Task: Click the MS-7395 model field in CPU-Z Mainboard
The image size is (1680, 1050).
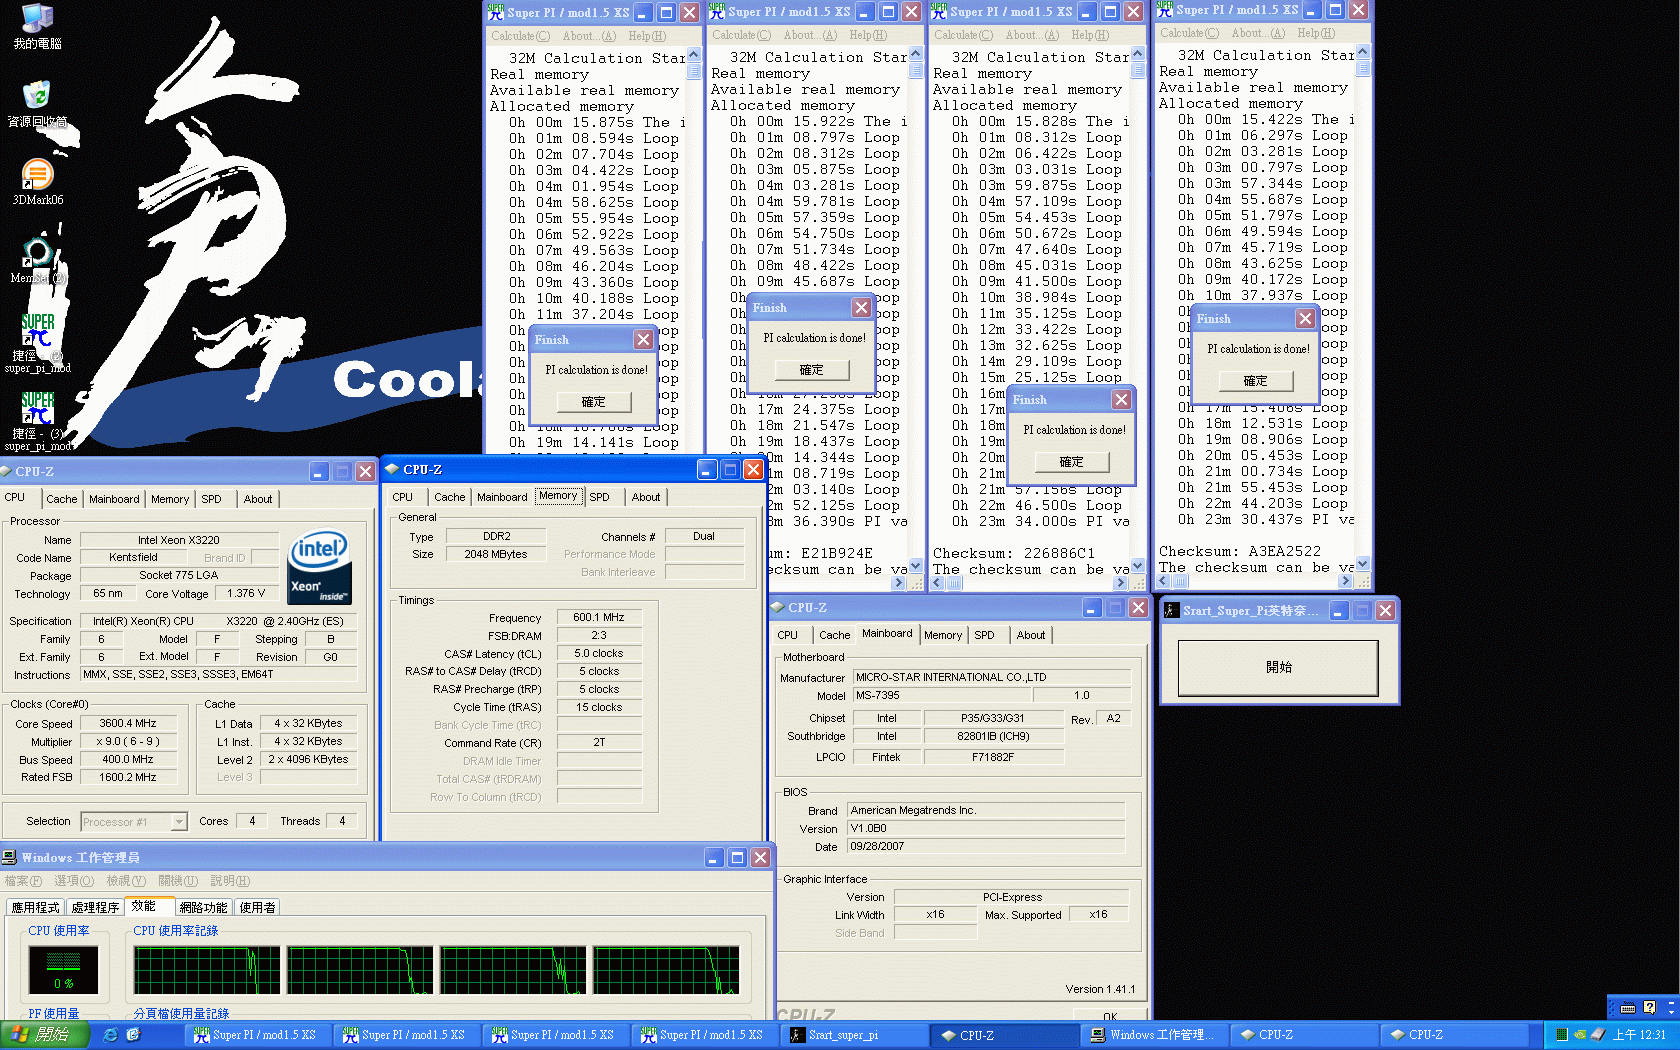Action: (x=940, y=695)
